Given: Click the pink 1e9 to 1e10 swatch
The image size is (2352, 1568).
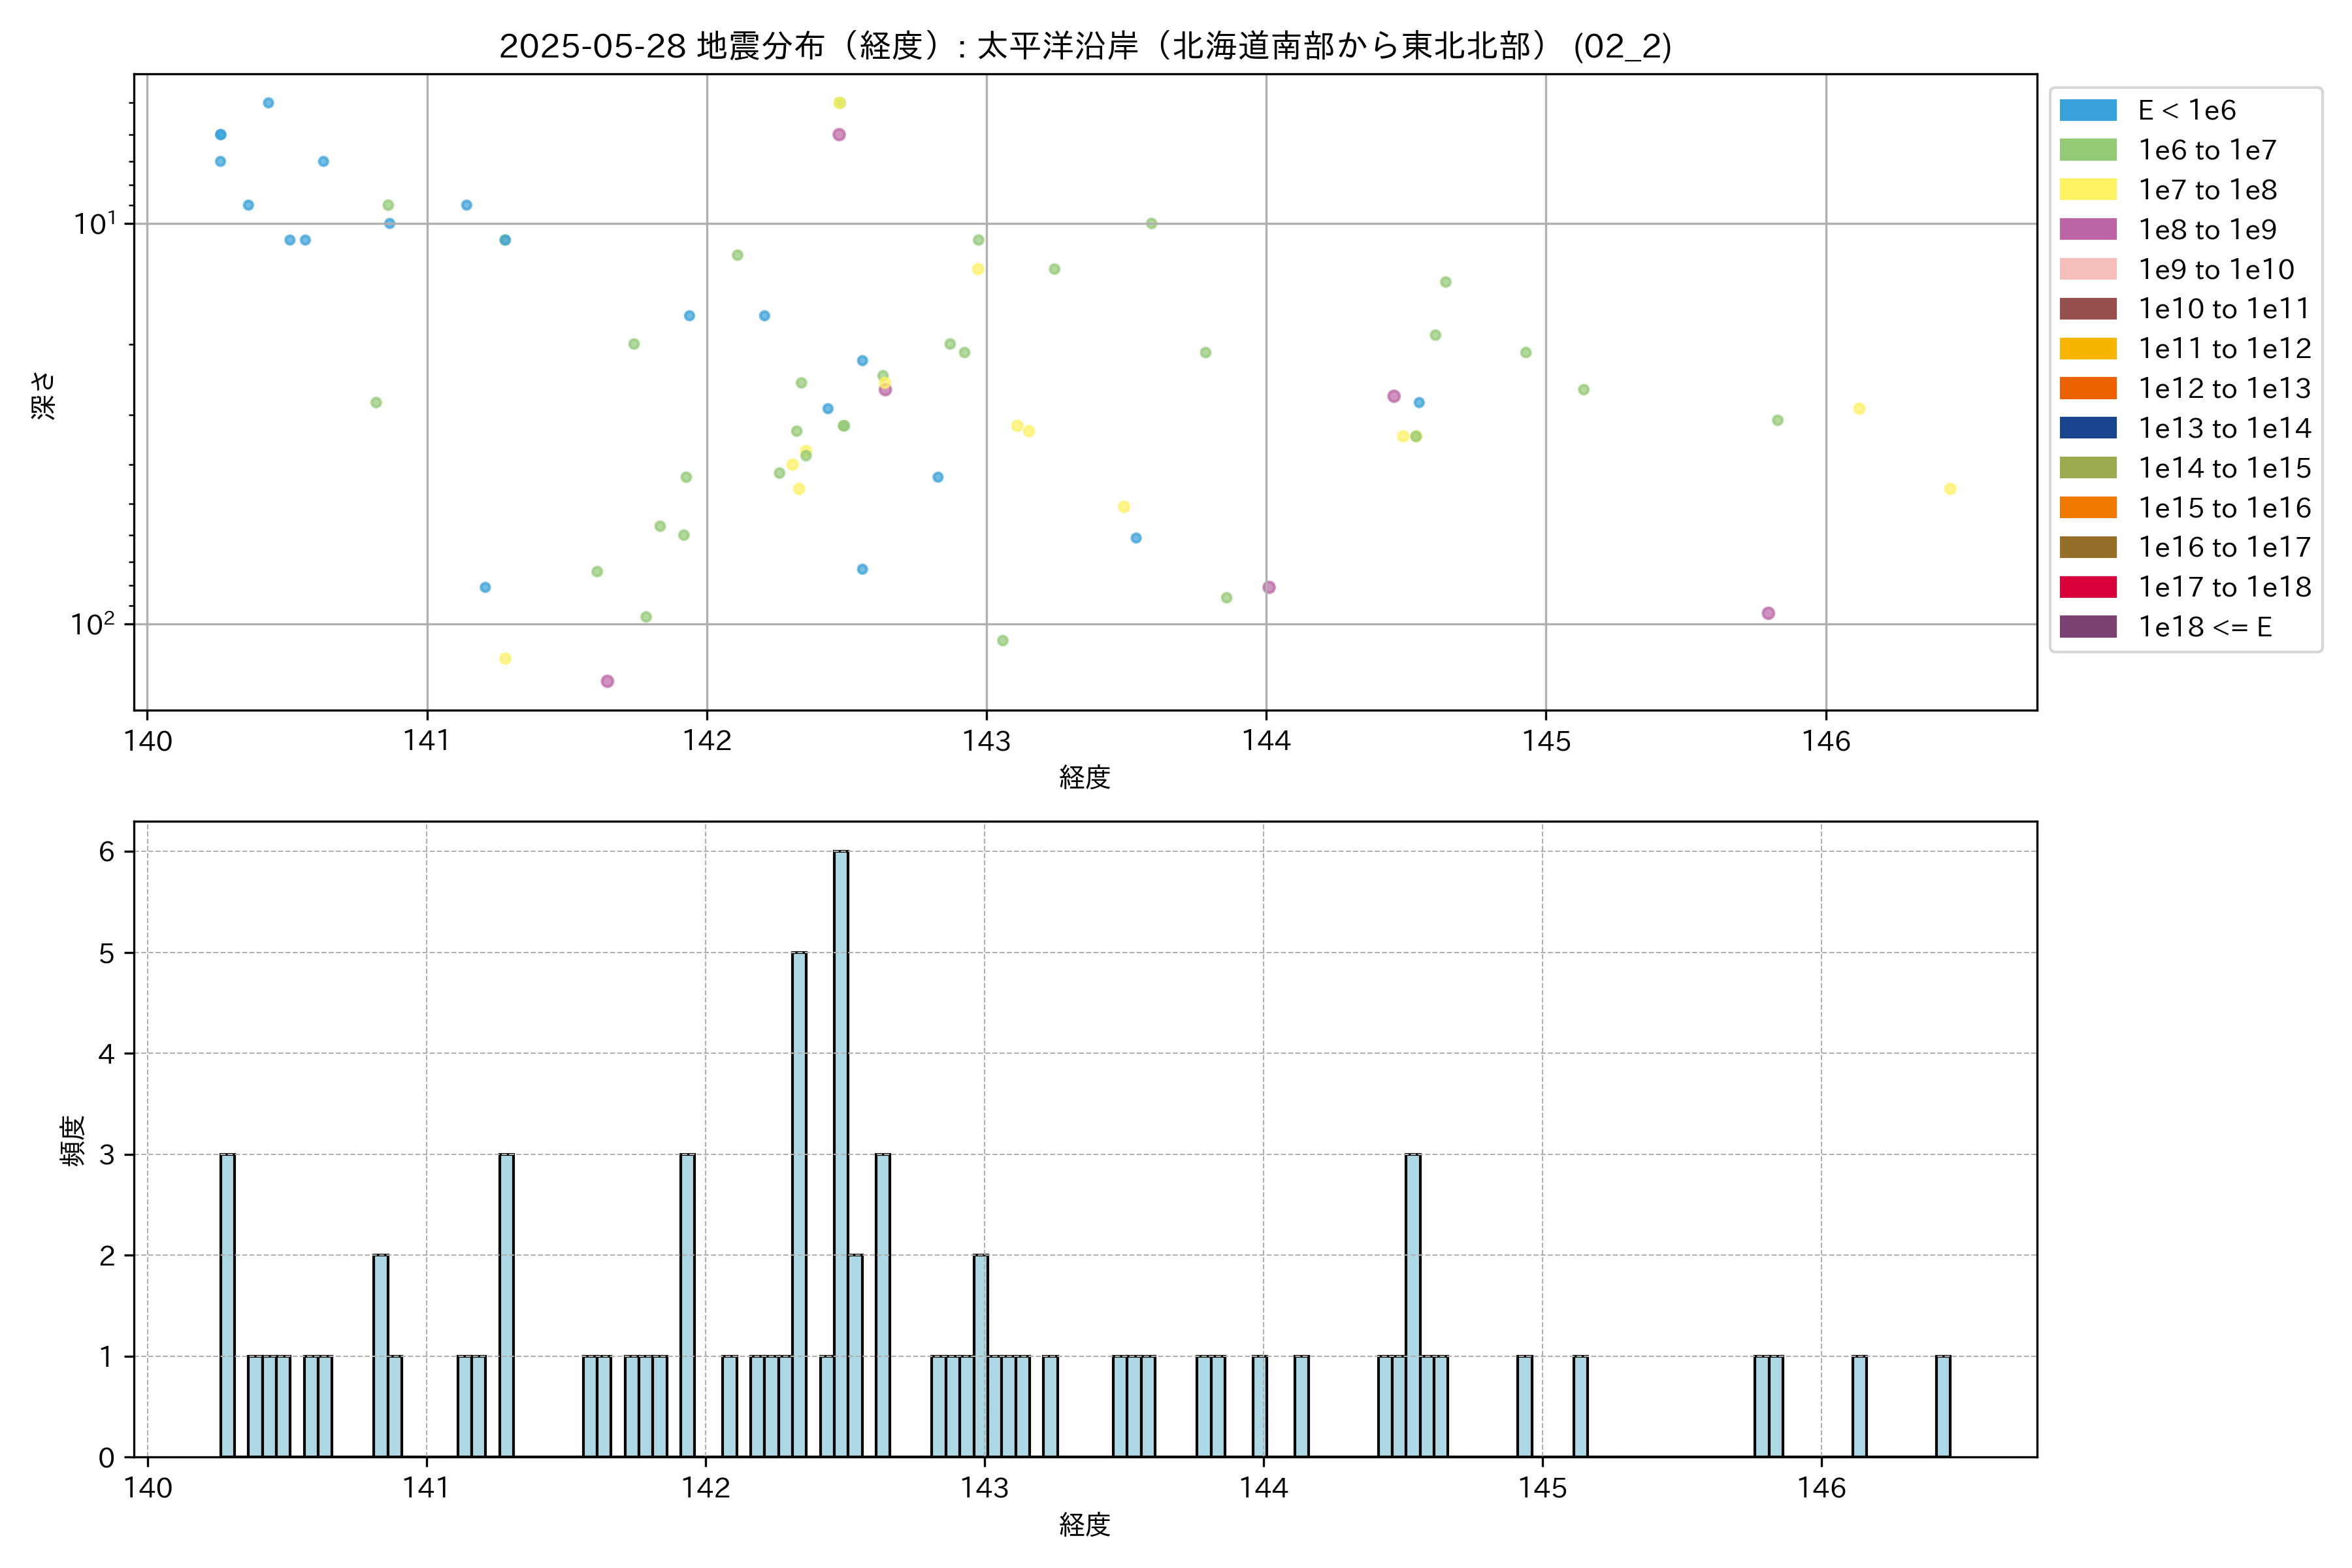Looking at the screenshot, I should pyautogui.click(x=2088, y=269).
